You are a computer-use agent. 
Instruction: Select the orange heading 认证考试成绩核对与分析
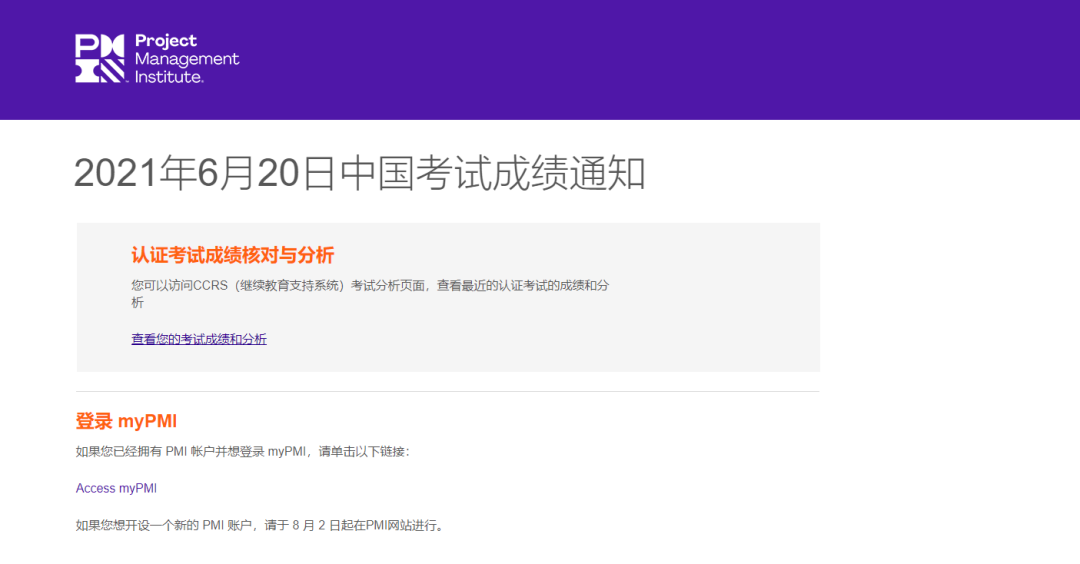232,255
